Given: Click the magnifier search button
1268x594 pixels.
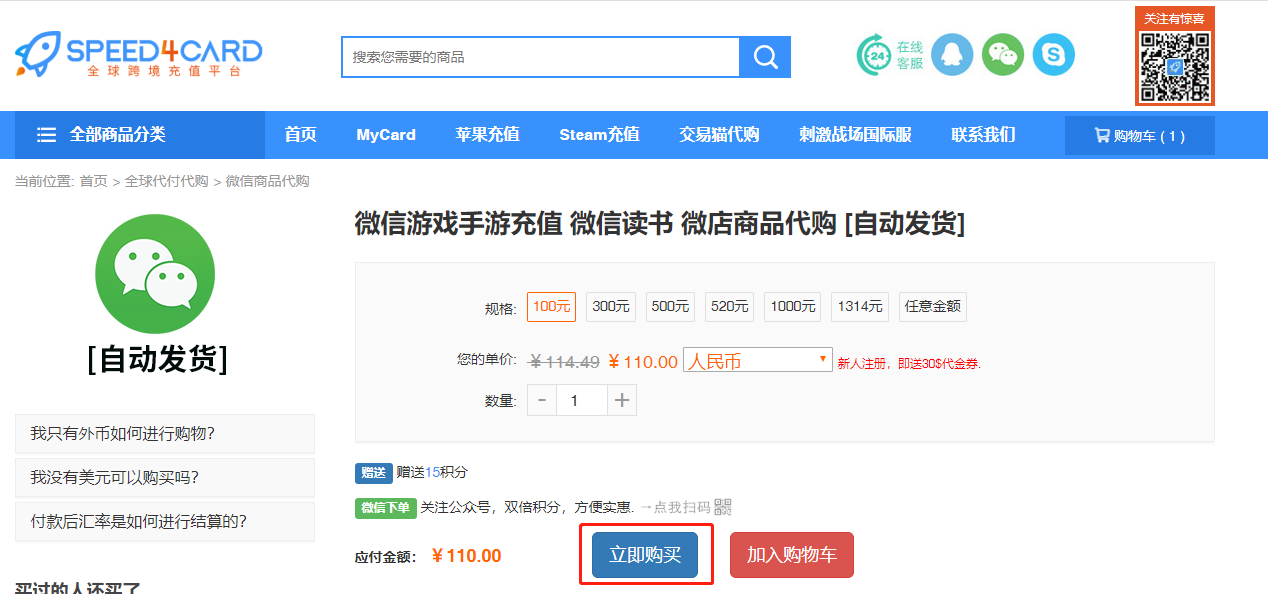Looking at the screenshot, I should click(x=765, y=57).
